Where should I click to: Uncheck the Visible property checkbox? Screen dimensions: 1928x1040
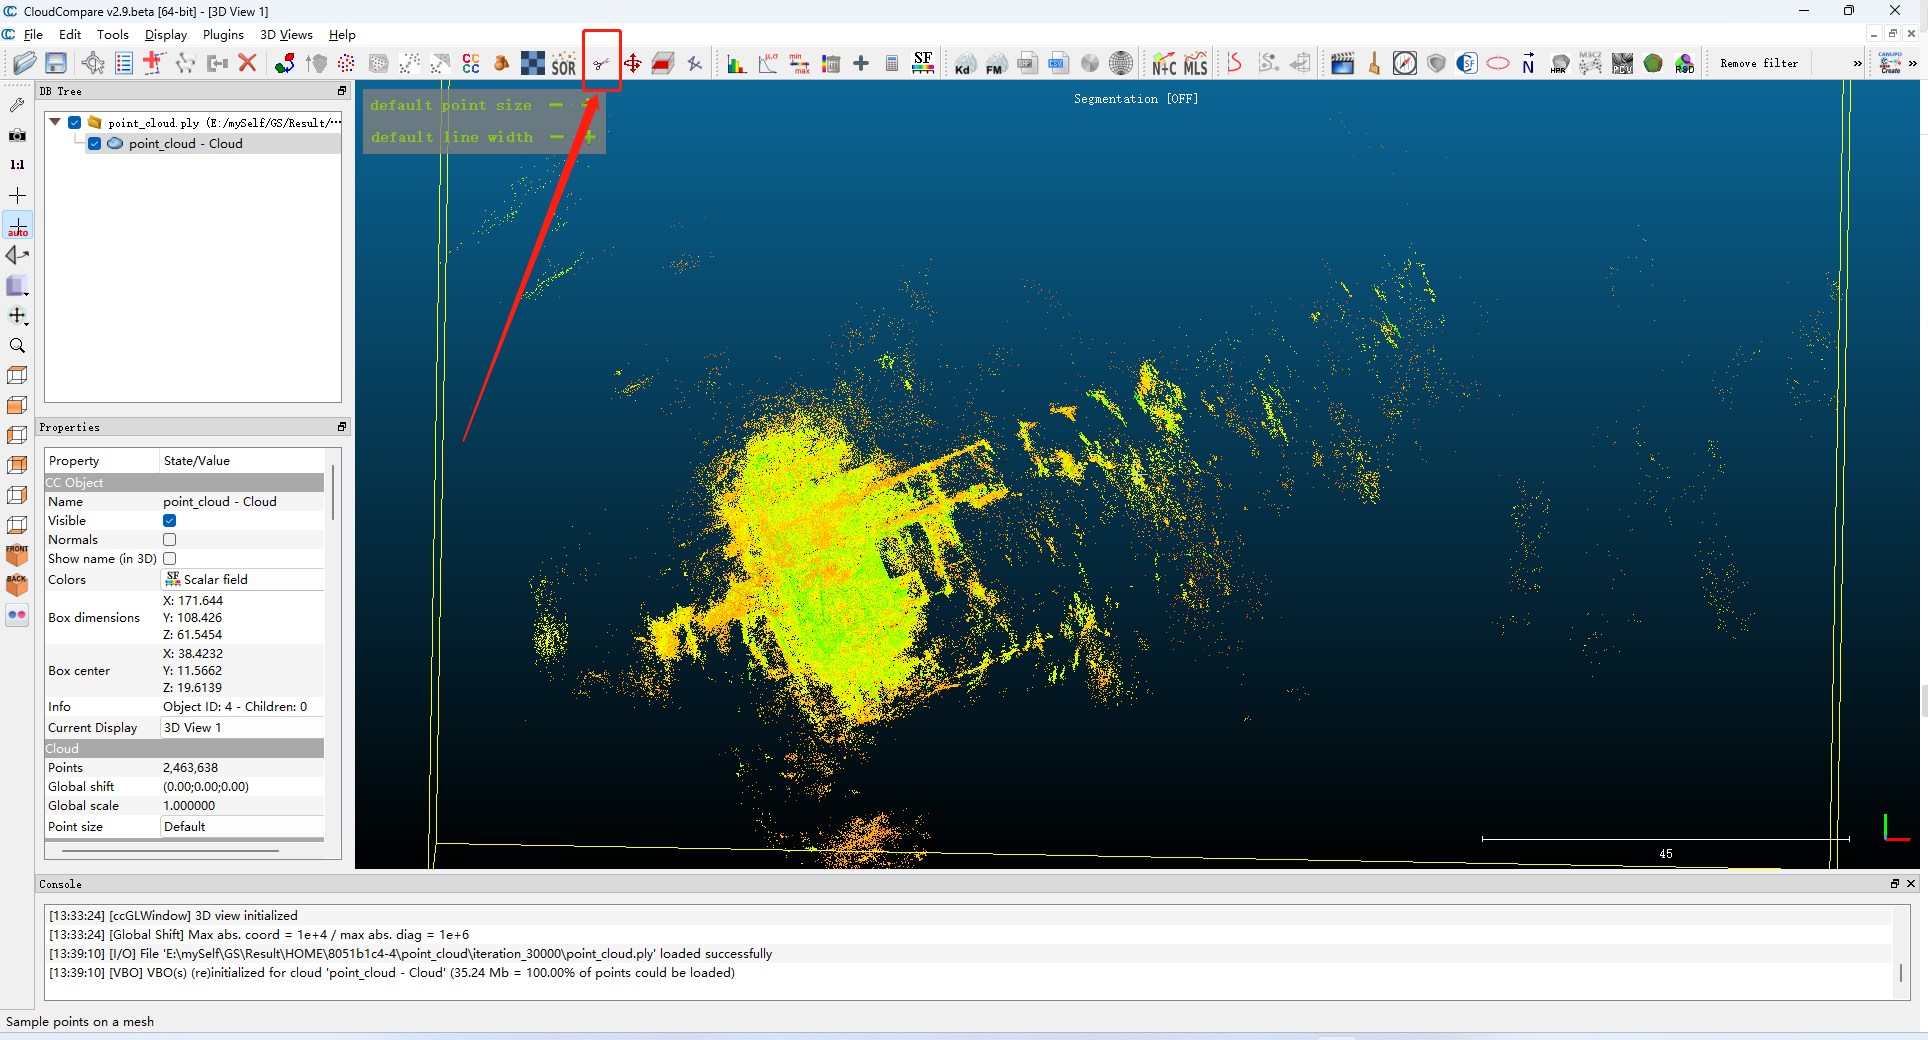pyautogui.click(x=170, y=521)
